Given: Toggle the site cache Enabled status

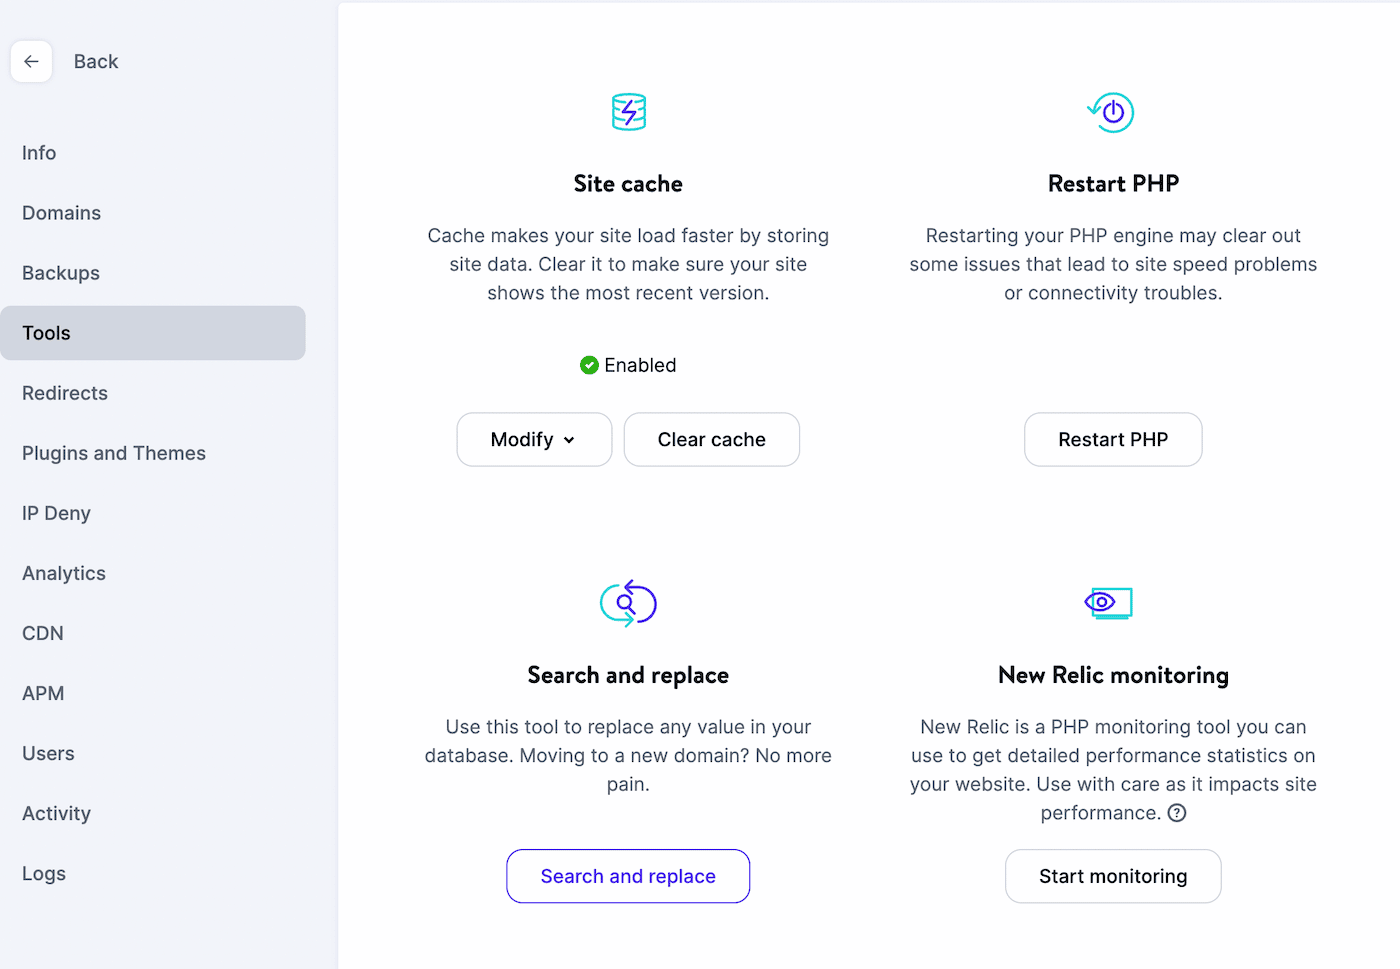Looking at the screenshot, I should (x=628, y=365).
